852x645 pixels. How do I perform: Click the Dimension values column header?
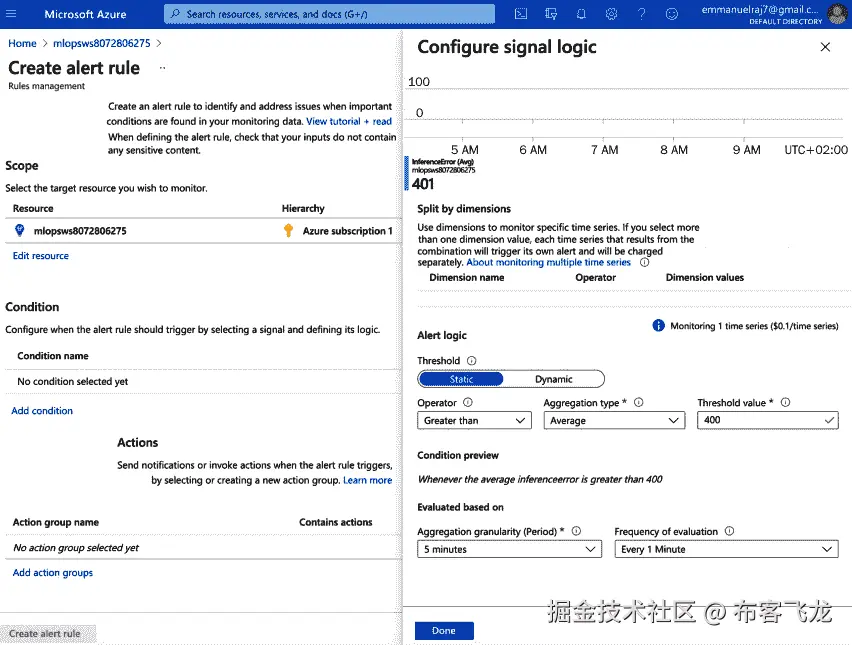pos(705,278)
